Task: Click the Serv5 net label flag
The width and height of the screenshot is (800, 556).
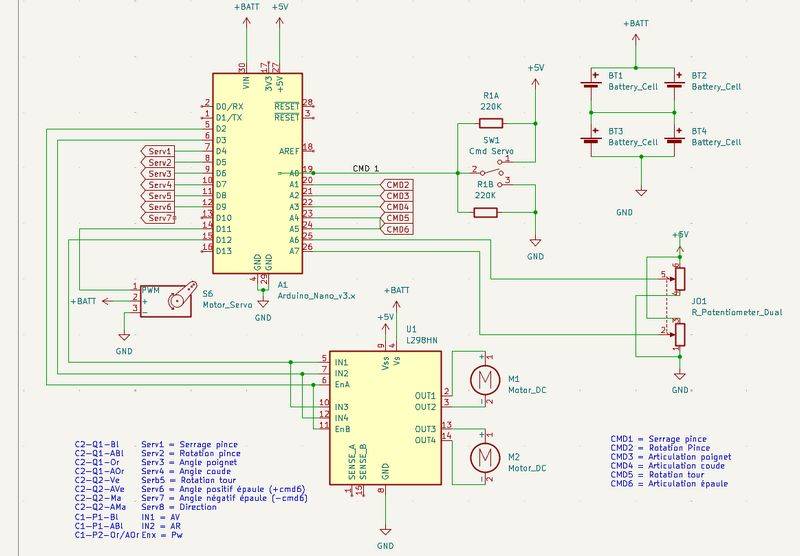Action: 157,196
